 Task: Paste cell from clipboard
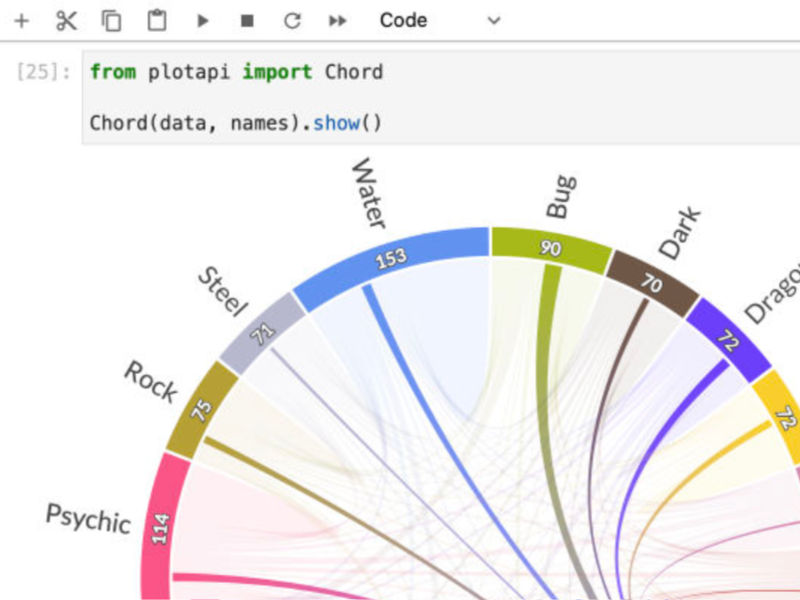[x=157, y=20]
